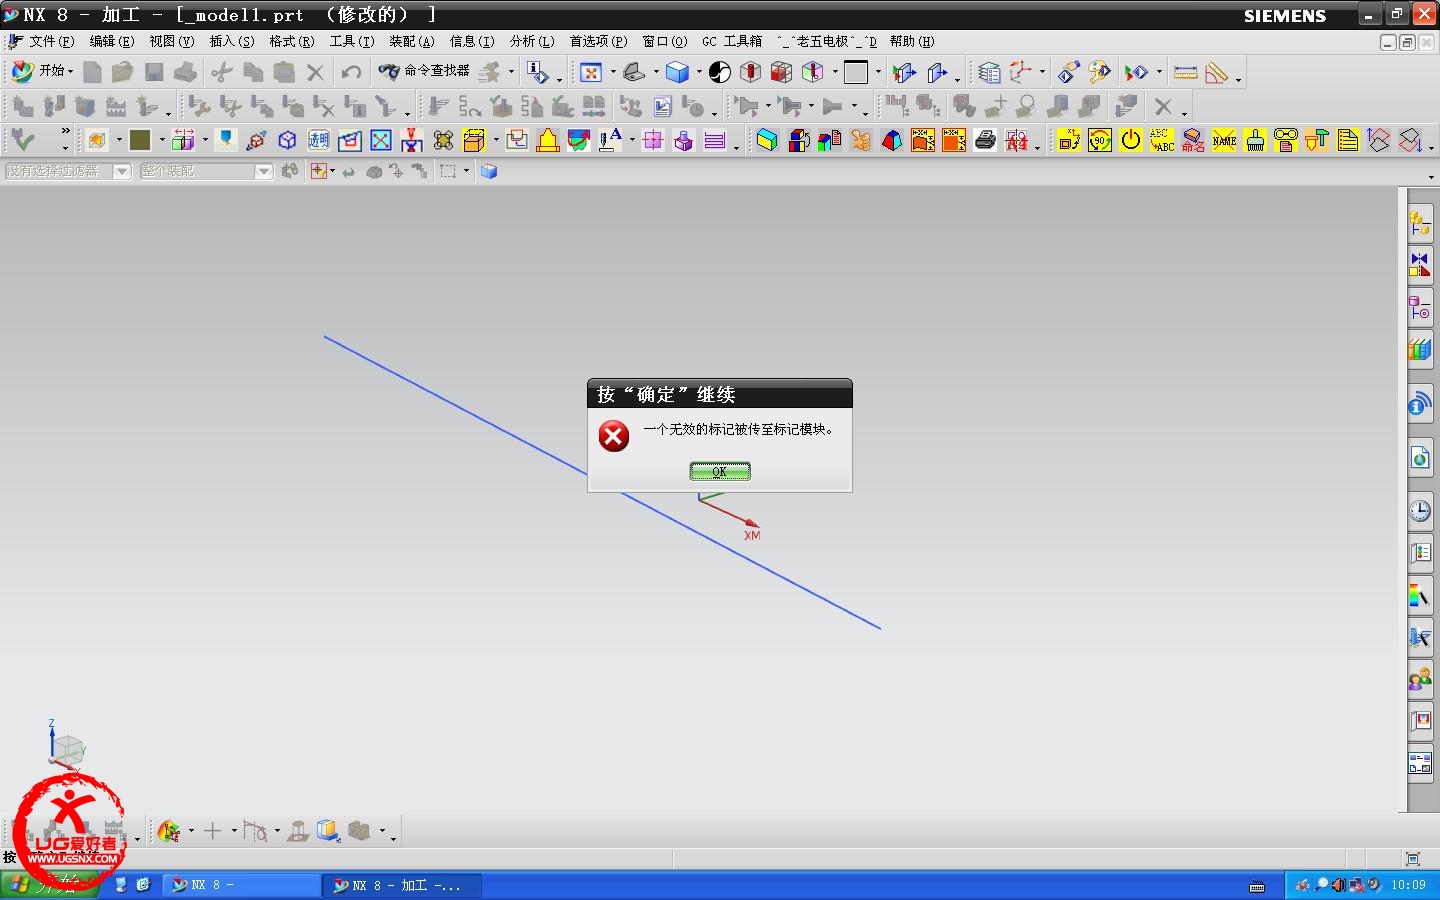Open the constraint navigator sidebar tab
This screenshot has height=900, width=1440.
1420,266
